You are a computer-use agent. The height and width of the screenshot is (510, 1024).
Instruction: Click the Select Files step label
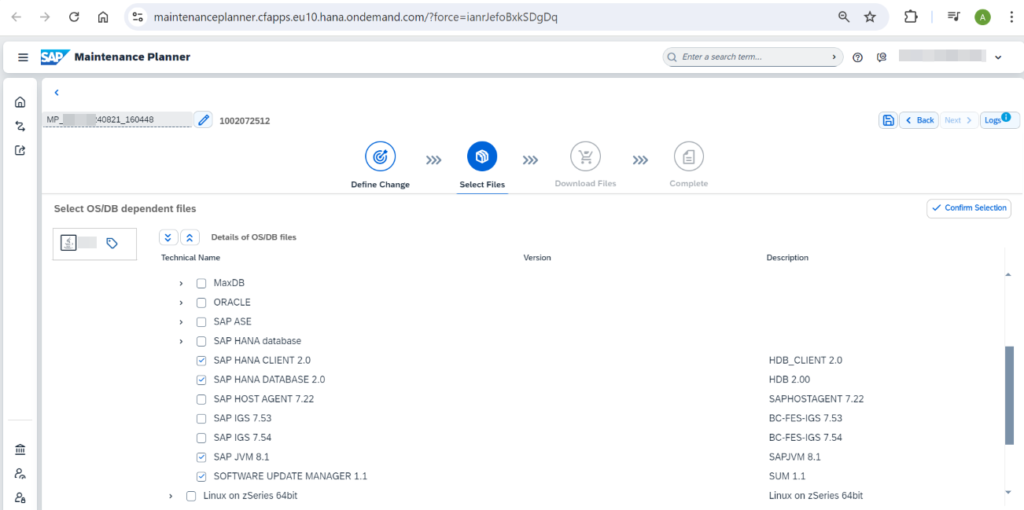(x=482, y=185)
